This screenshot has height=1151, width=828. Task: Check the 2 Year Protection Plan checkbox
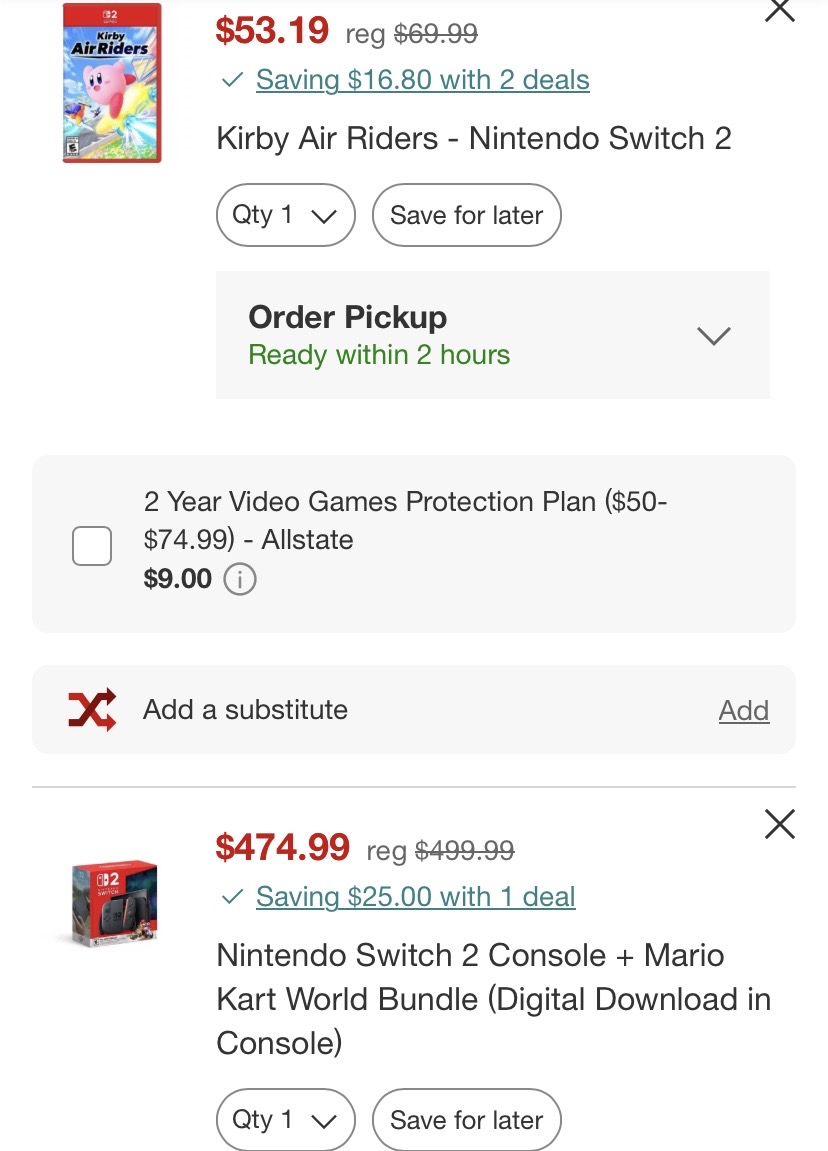(92, 546)
